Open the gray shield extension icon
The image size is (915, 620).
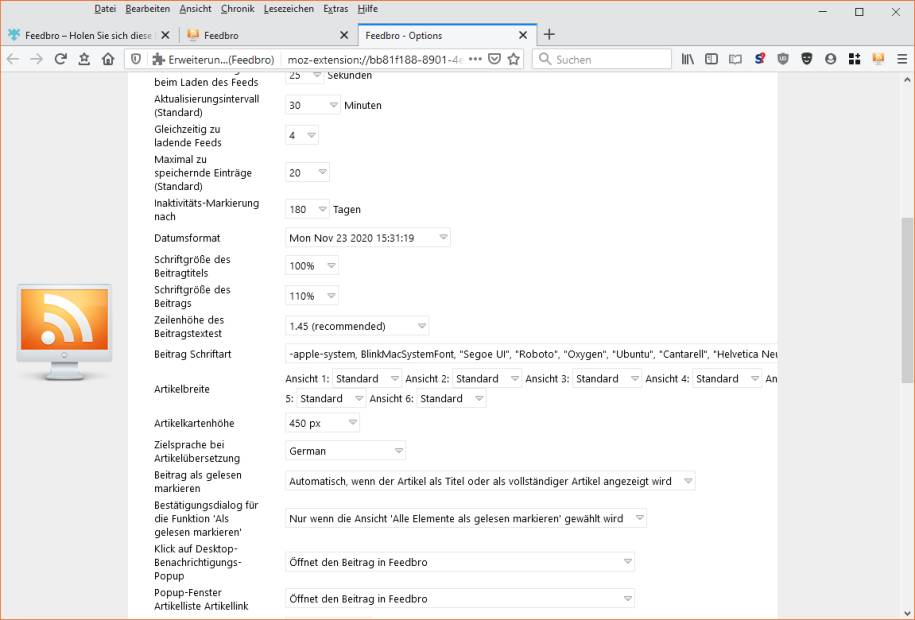click(783, 59)
